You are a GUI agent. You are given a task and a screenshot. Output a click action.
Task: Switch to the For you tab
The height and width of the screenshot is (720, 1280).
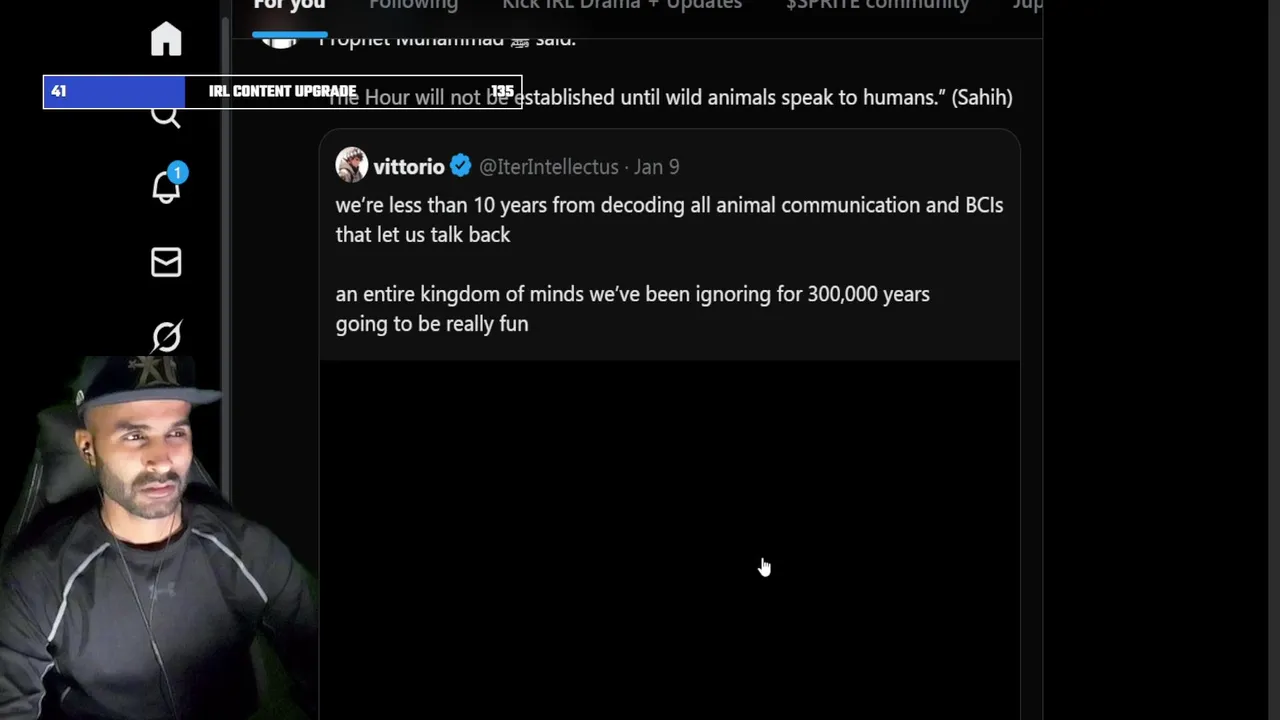(289, 6)
